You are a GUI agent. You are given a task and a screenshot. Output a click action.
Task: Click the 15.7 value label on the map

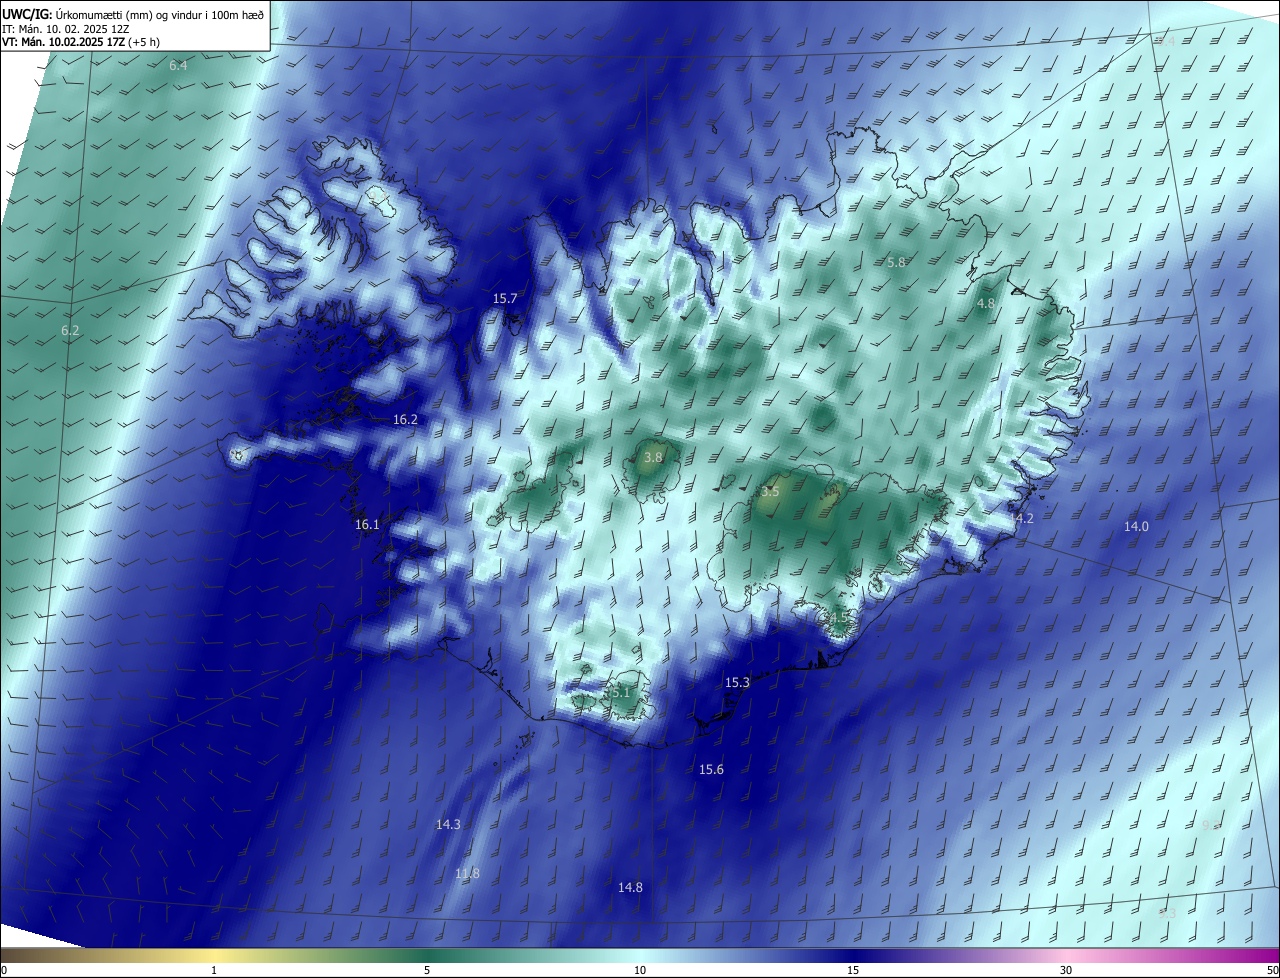tap(505, 298)
